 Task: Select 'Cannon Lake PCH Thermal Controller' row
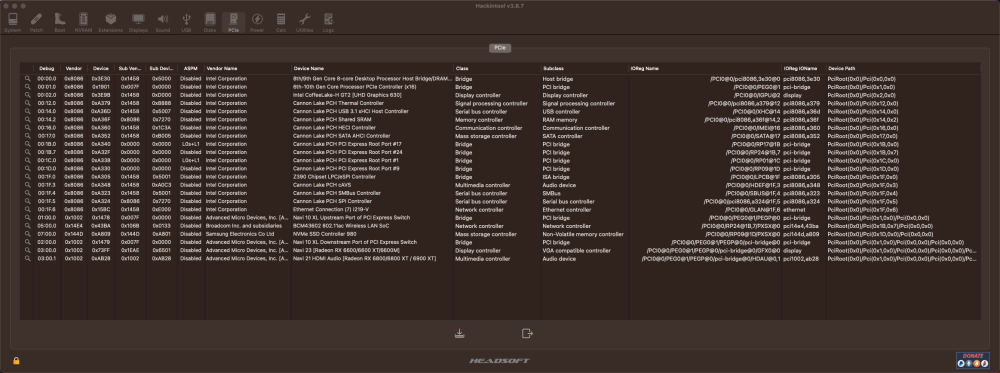tap(500, 103)
